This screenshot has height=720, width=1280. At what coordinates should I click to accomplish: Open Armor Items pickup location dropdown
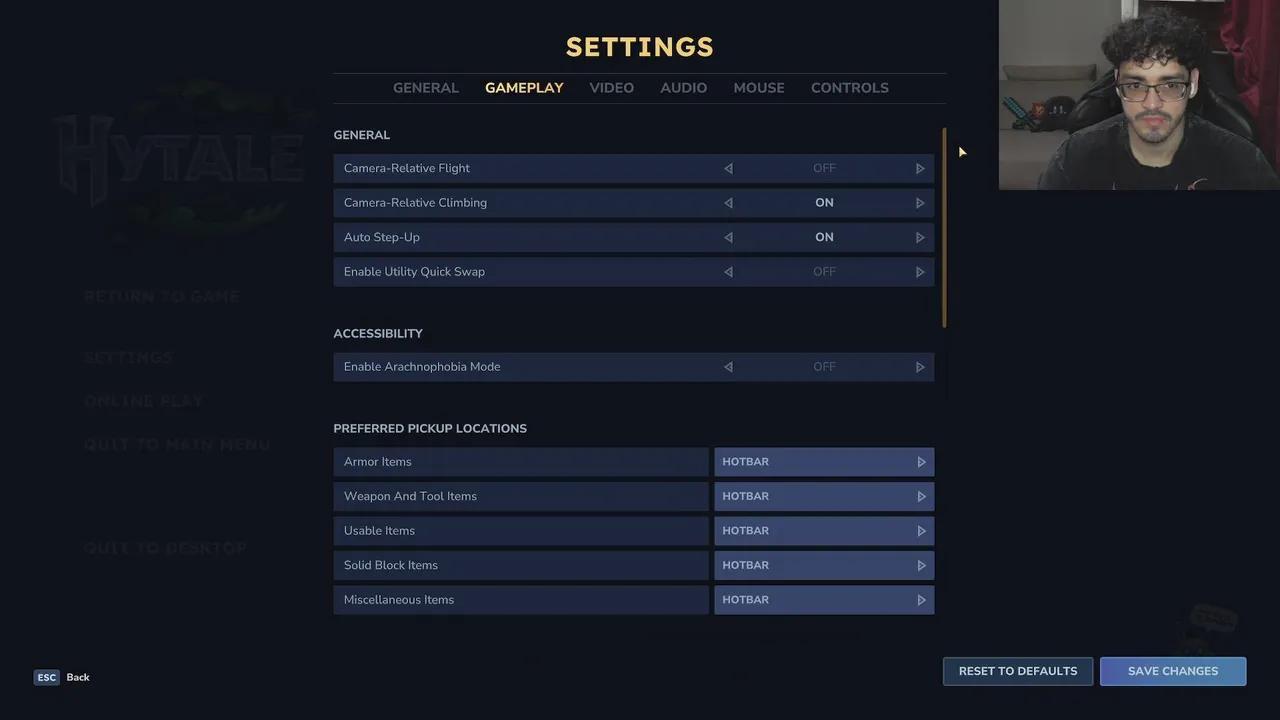824,462
